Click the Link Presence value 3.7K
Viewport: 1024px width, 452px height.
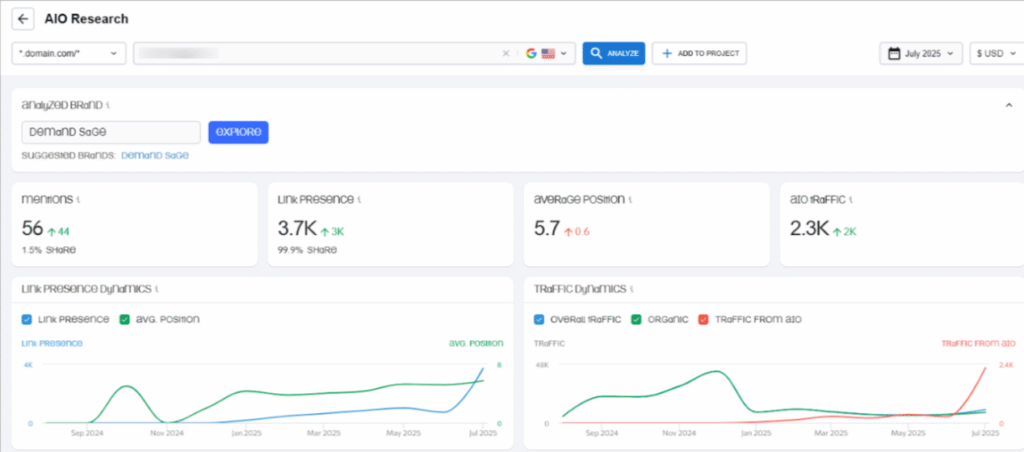[297, 228]
